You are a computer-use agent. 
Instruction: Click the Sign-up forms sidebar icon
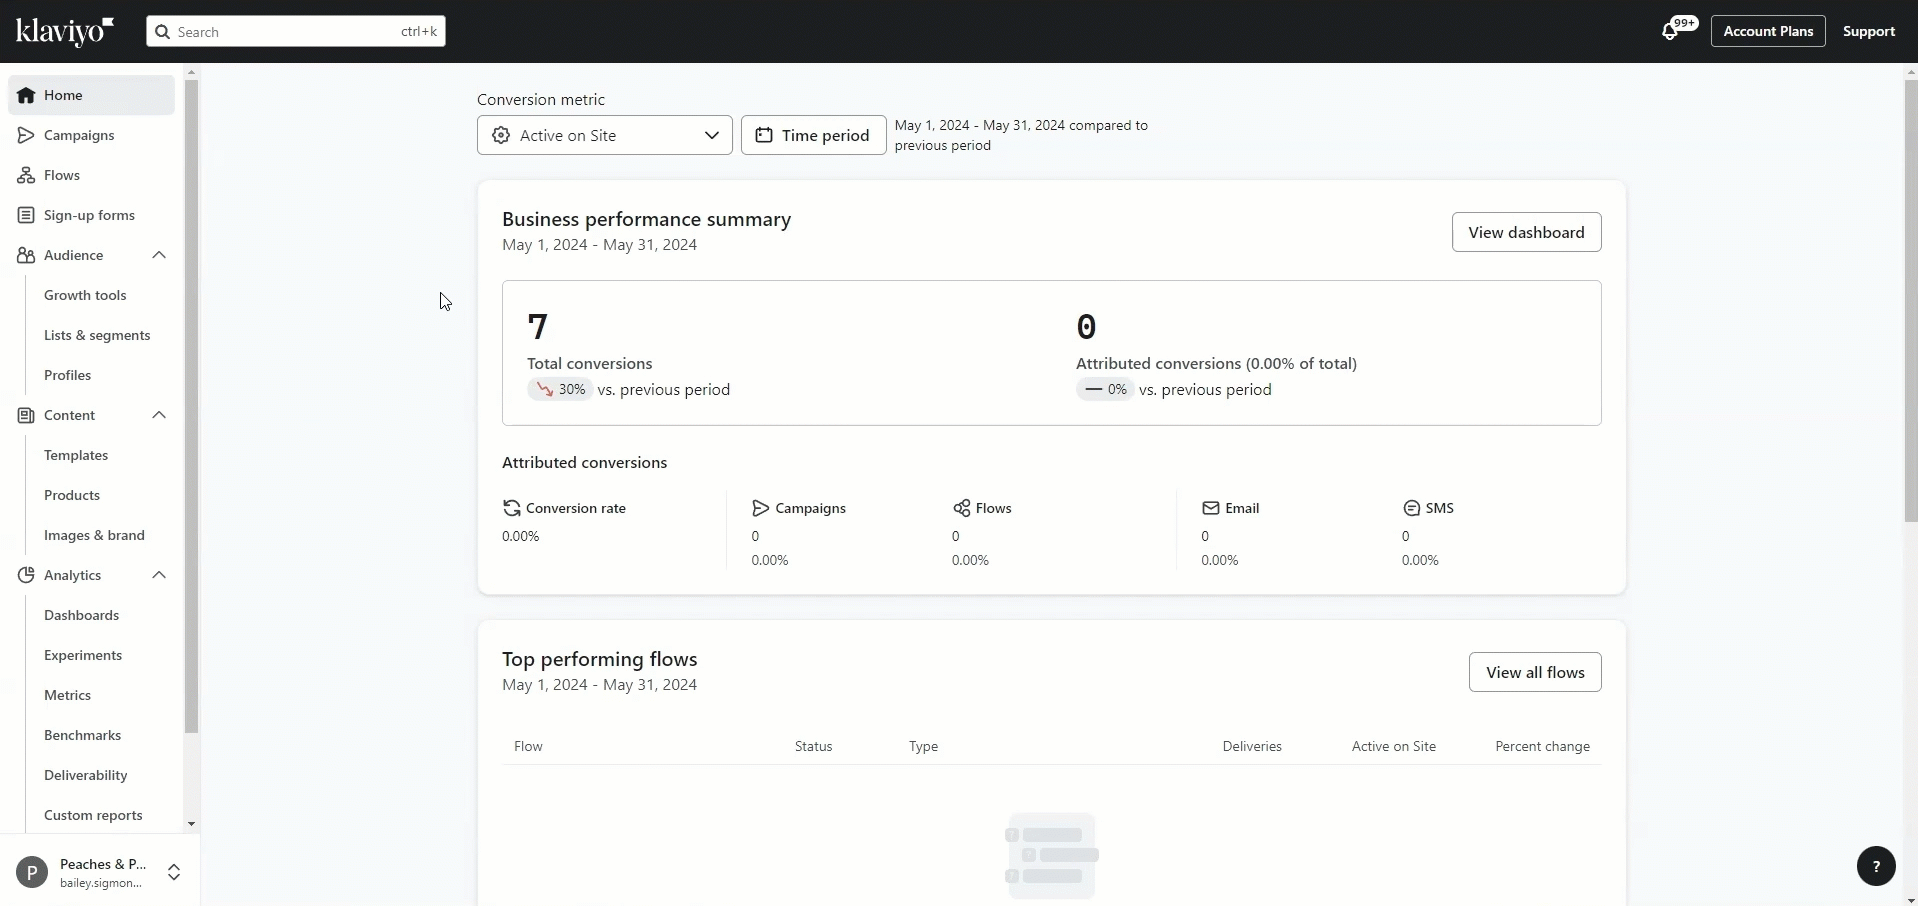point(26,215)
